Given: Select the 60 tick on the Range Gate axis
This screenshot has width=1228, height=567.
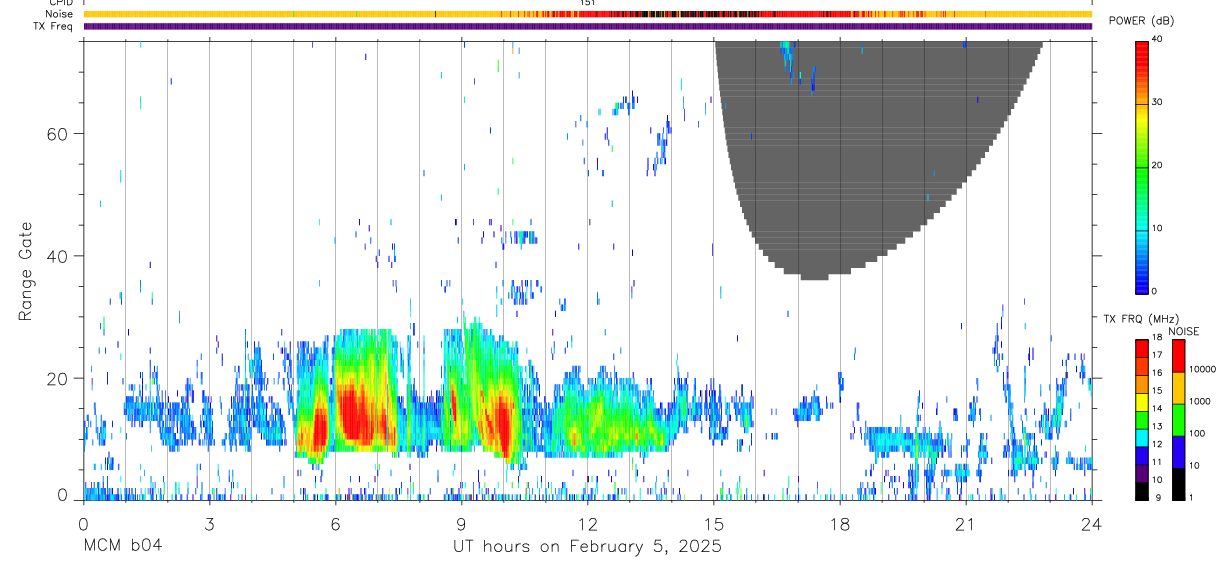Looking at the screenshot, I should coord(56,133).
